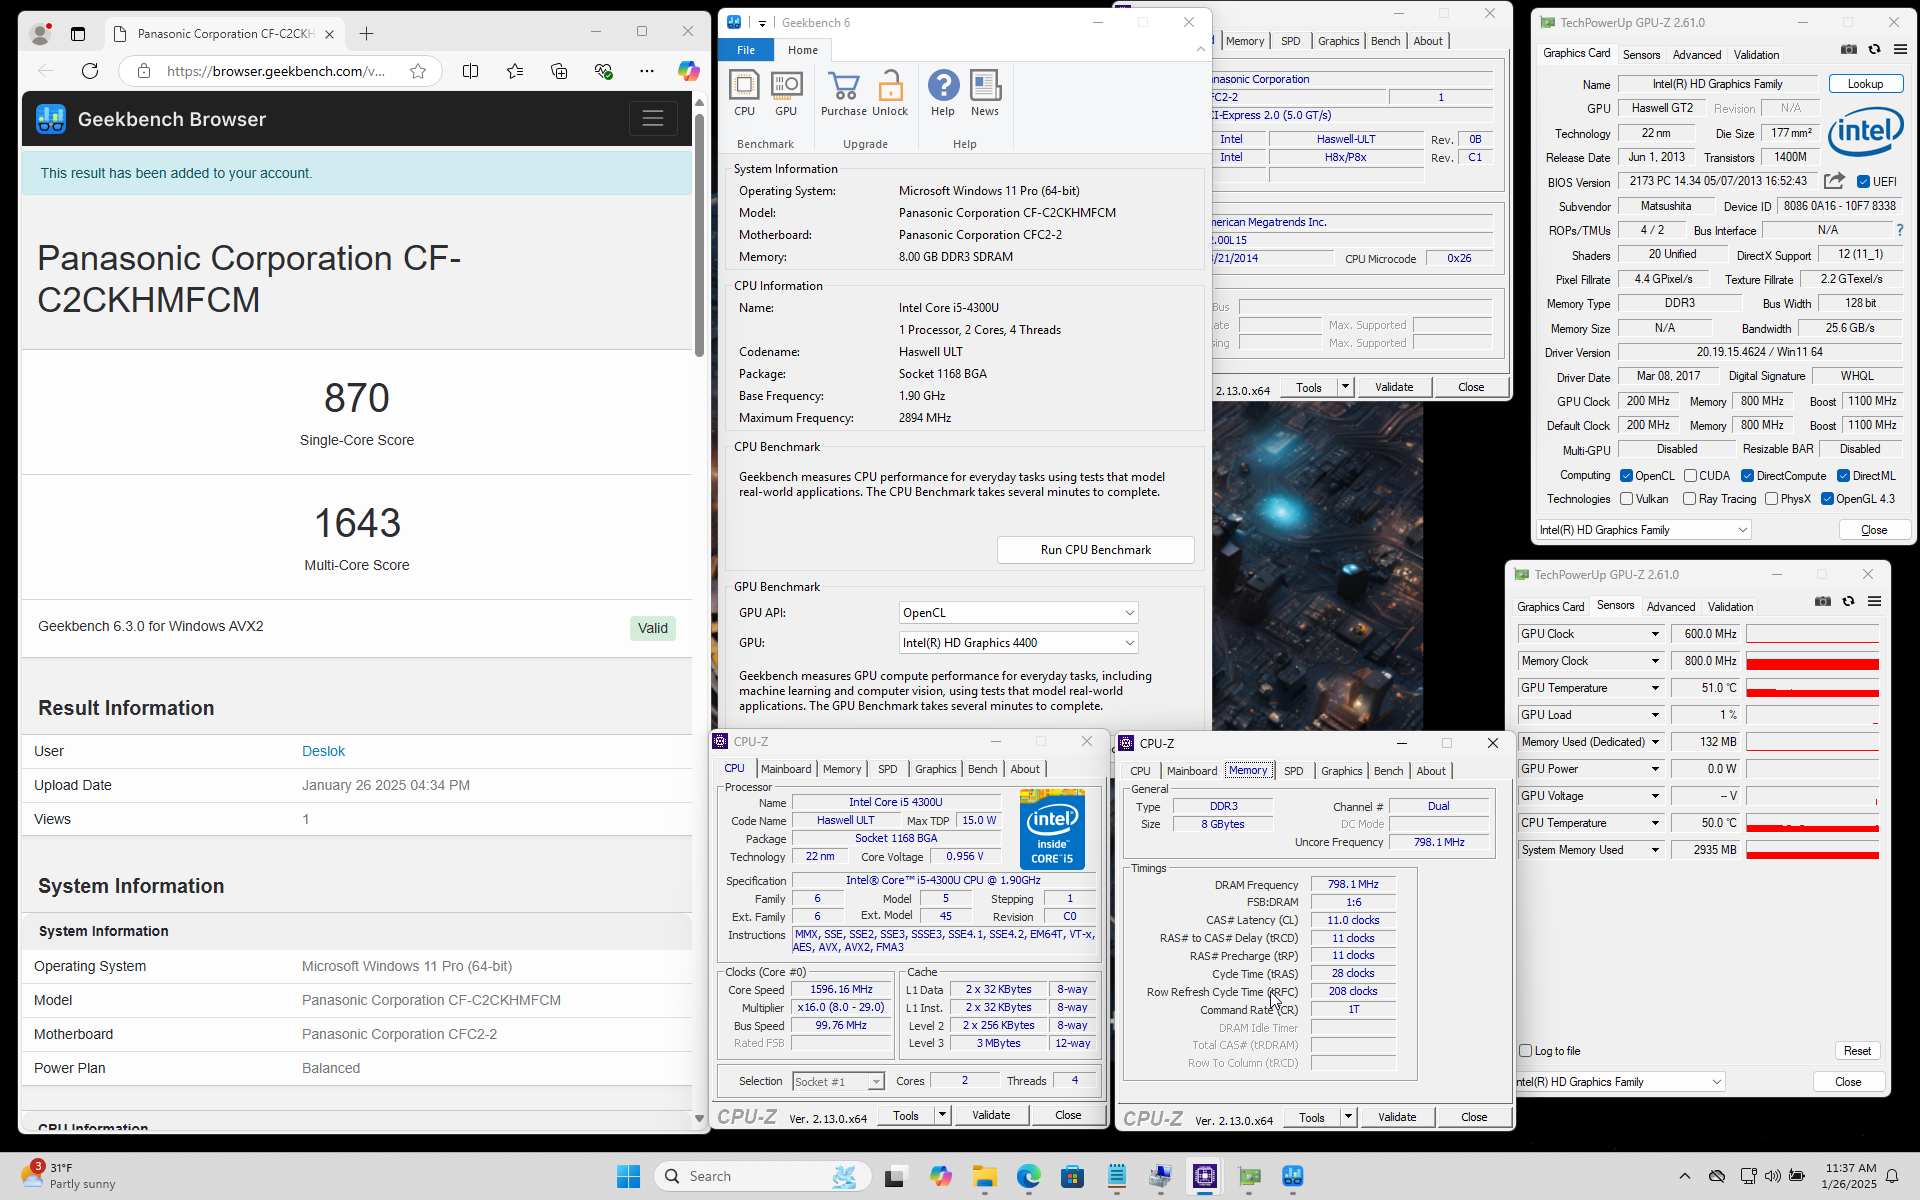Viewport: 1920px width, 1200px height.
Task: Open hamburger menu in GPU-Z Sensors window
Action: [x=1875, y=601]
